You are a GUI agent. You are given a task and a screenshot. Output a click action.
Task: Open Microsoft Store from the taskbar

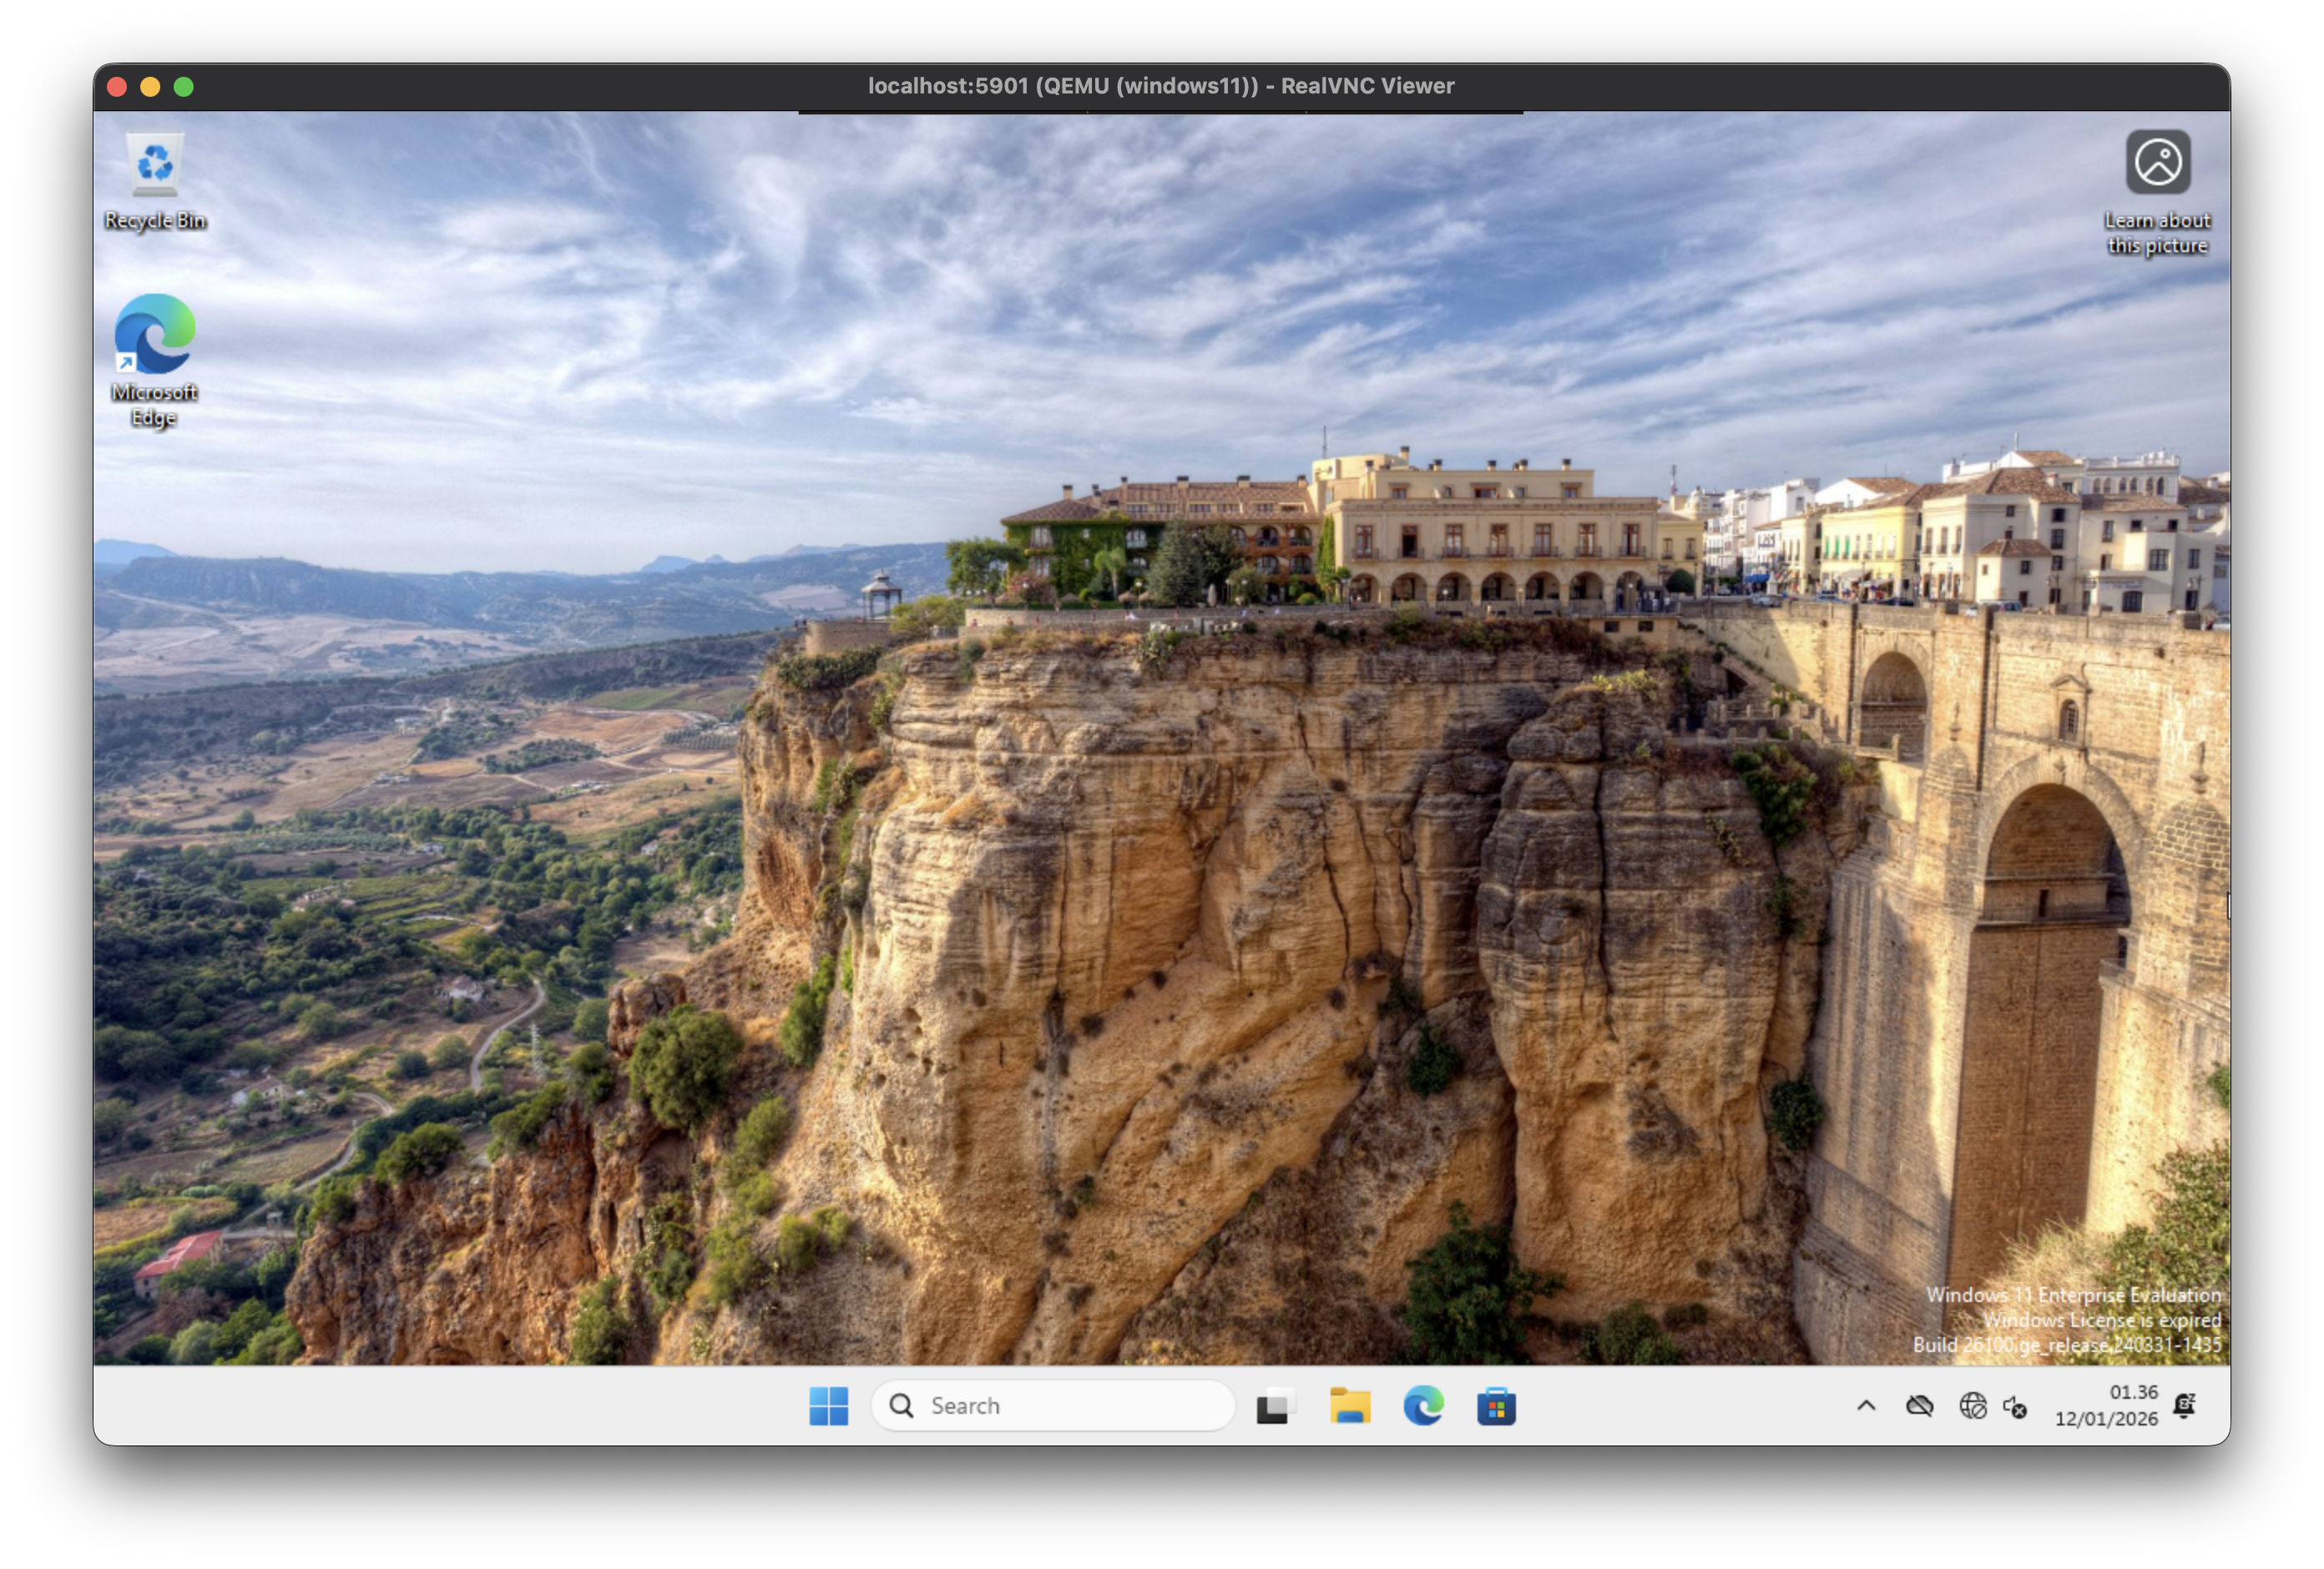click(1496, 1405)
